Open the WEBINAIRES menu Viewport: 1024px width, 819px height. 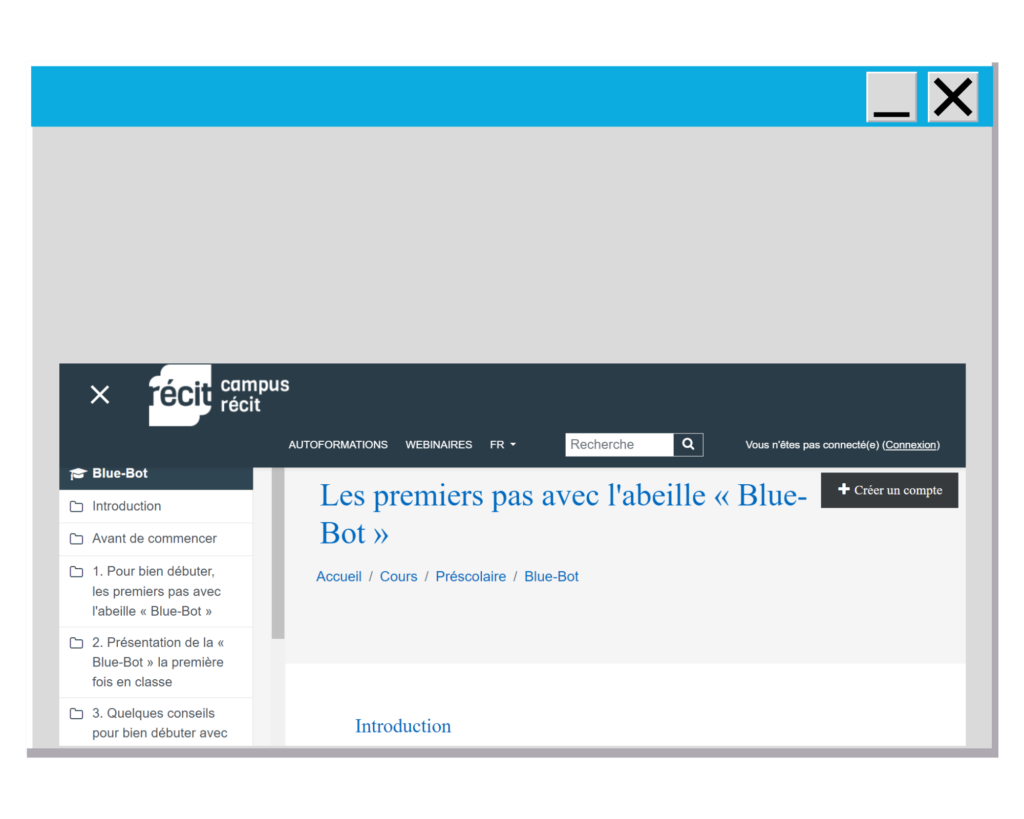click(x=439, y=445)
